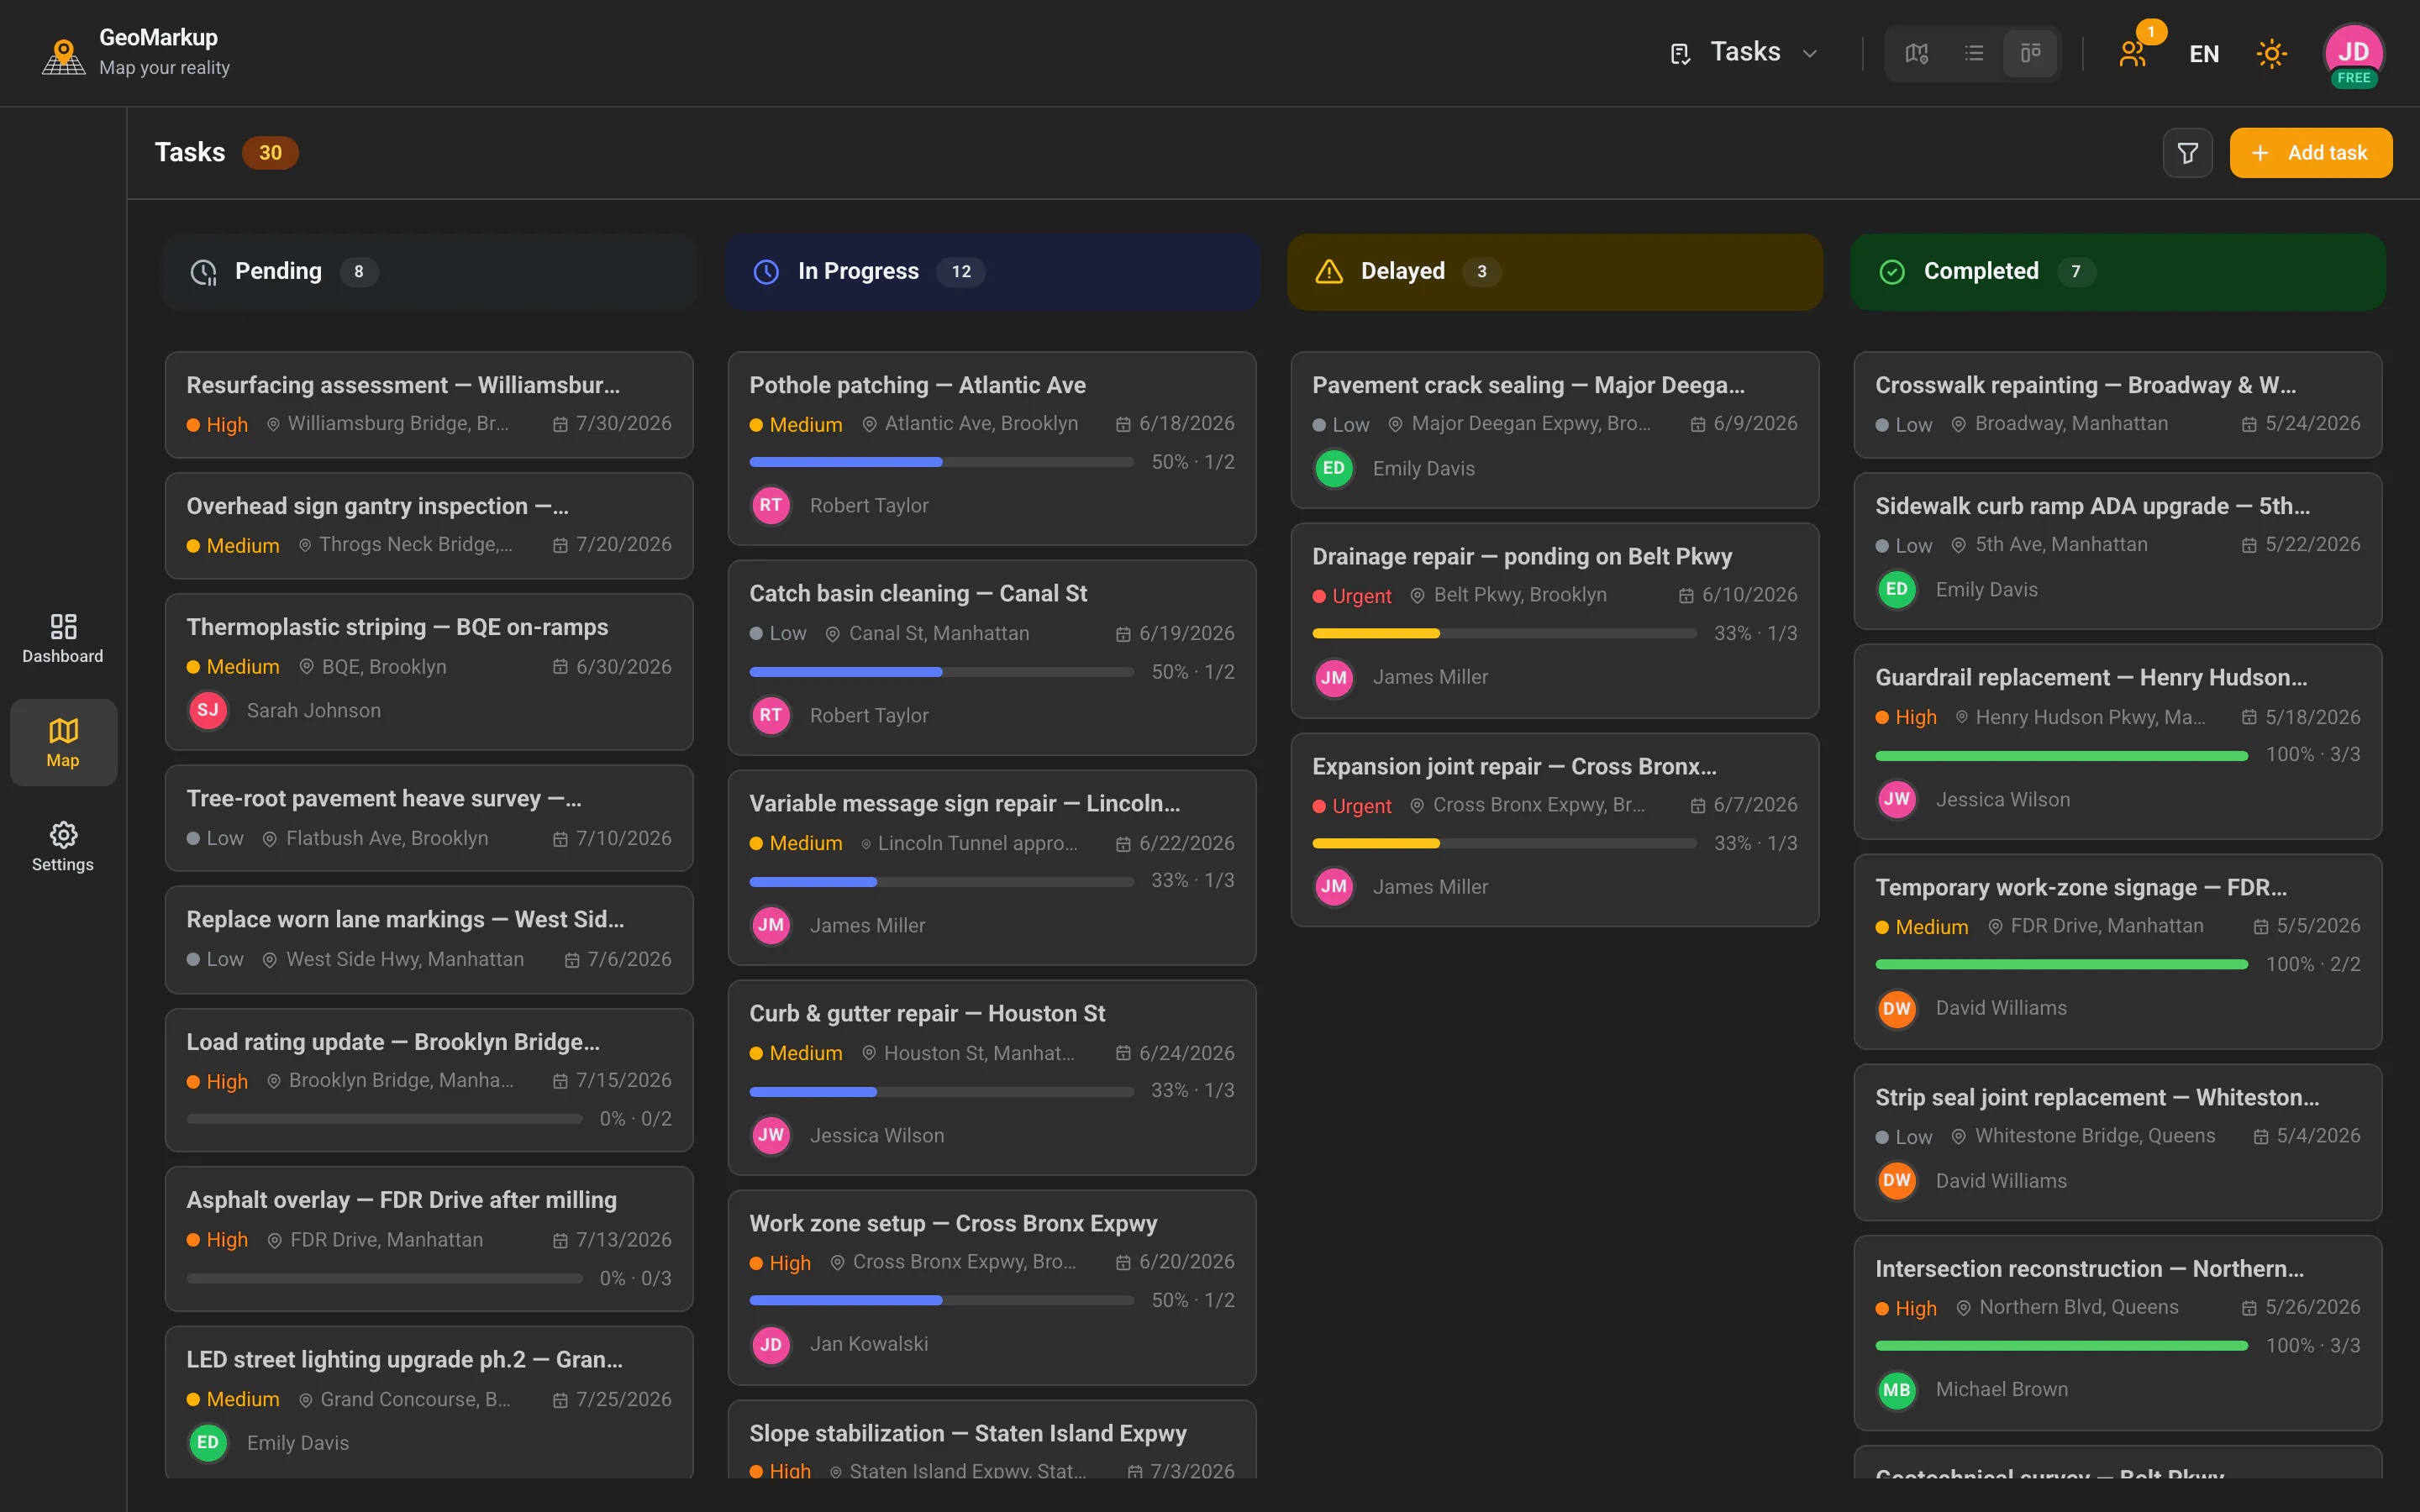Open Pothole patching — Atlantic Ave task

coord(992,447)
